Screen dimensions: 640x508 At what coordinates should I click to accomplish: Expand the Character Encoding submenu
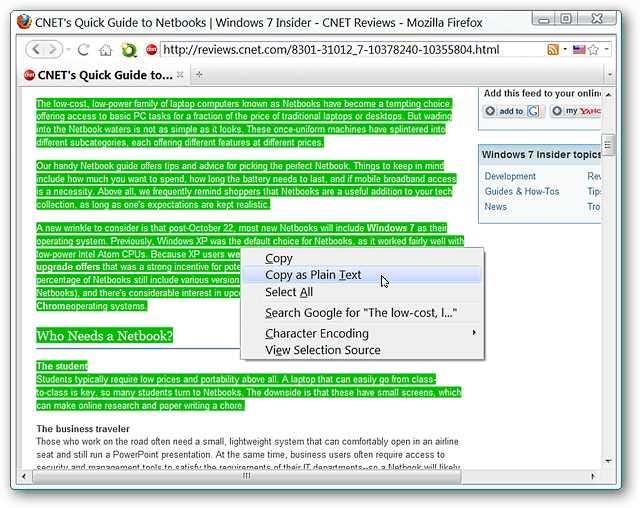coord(362,333)
